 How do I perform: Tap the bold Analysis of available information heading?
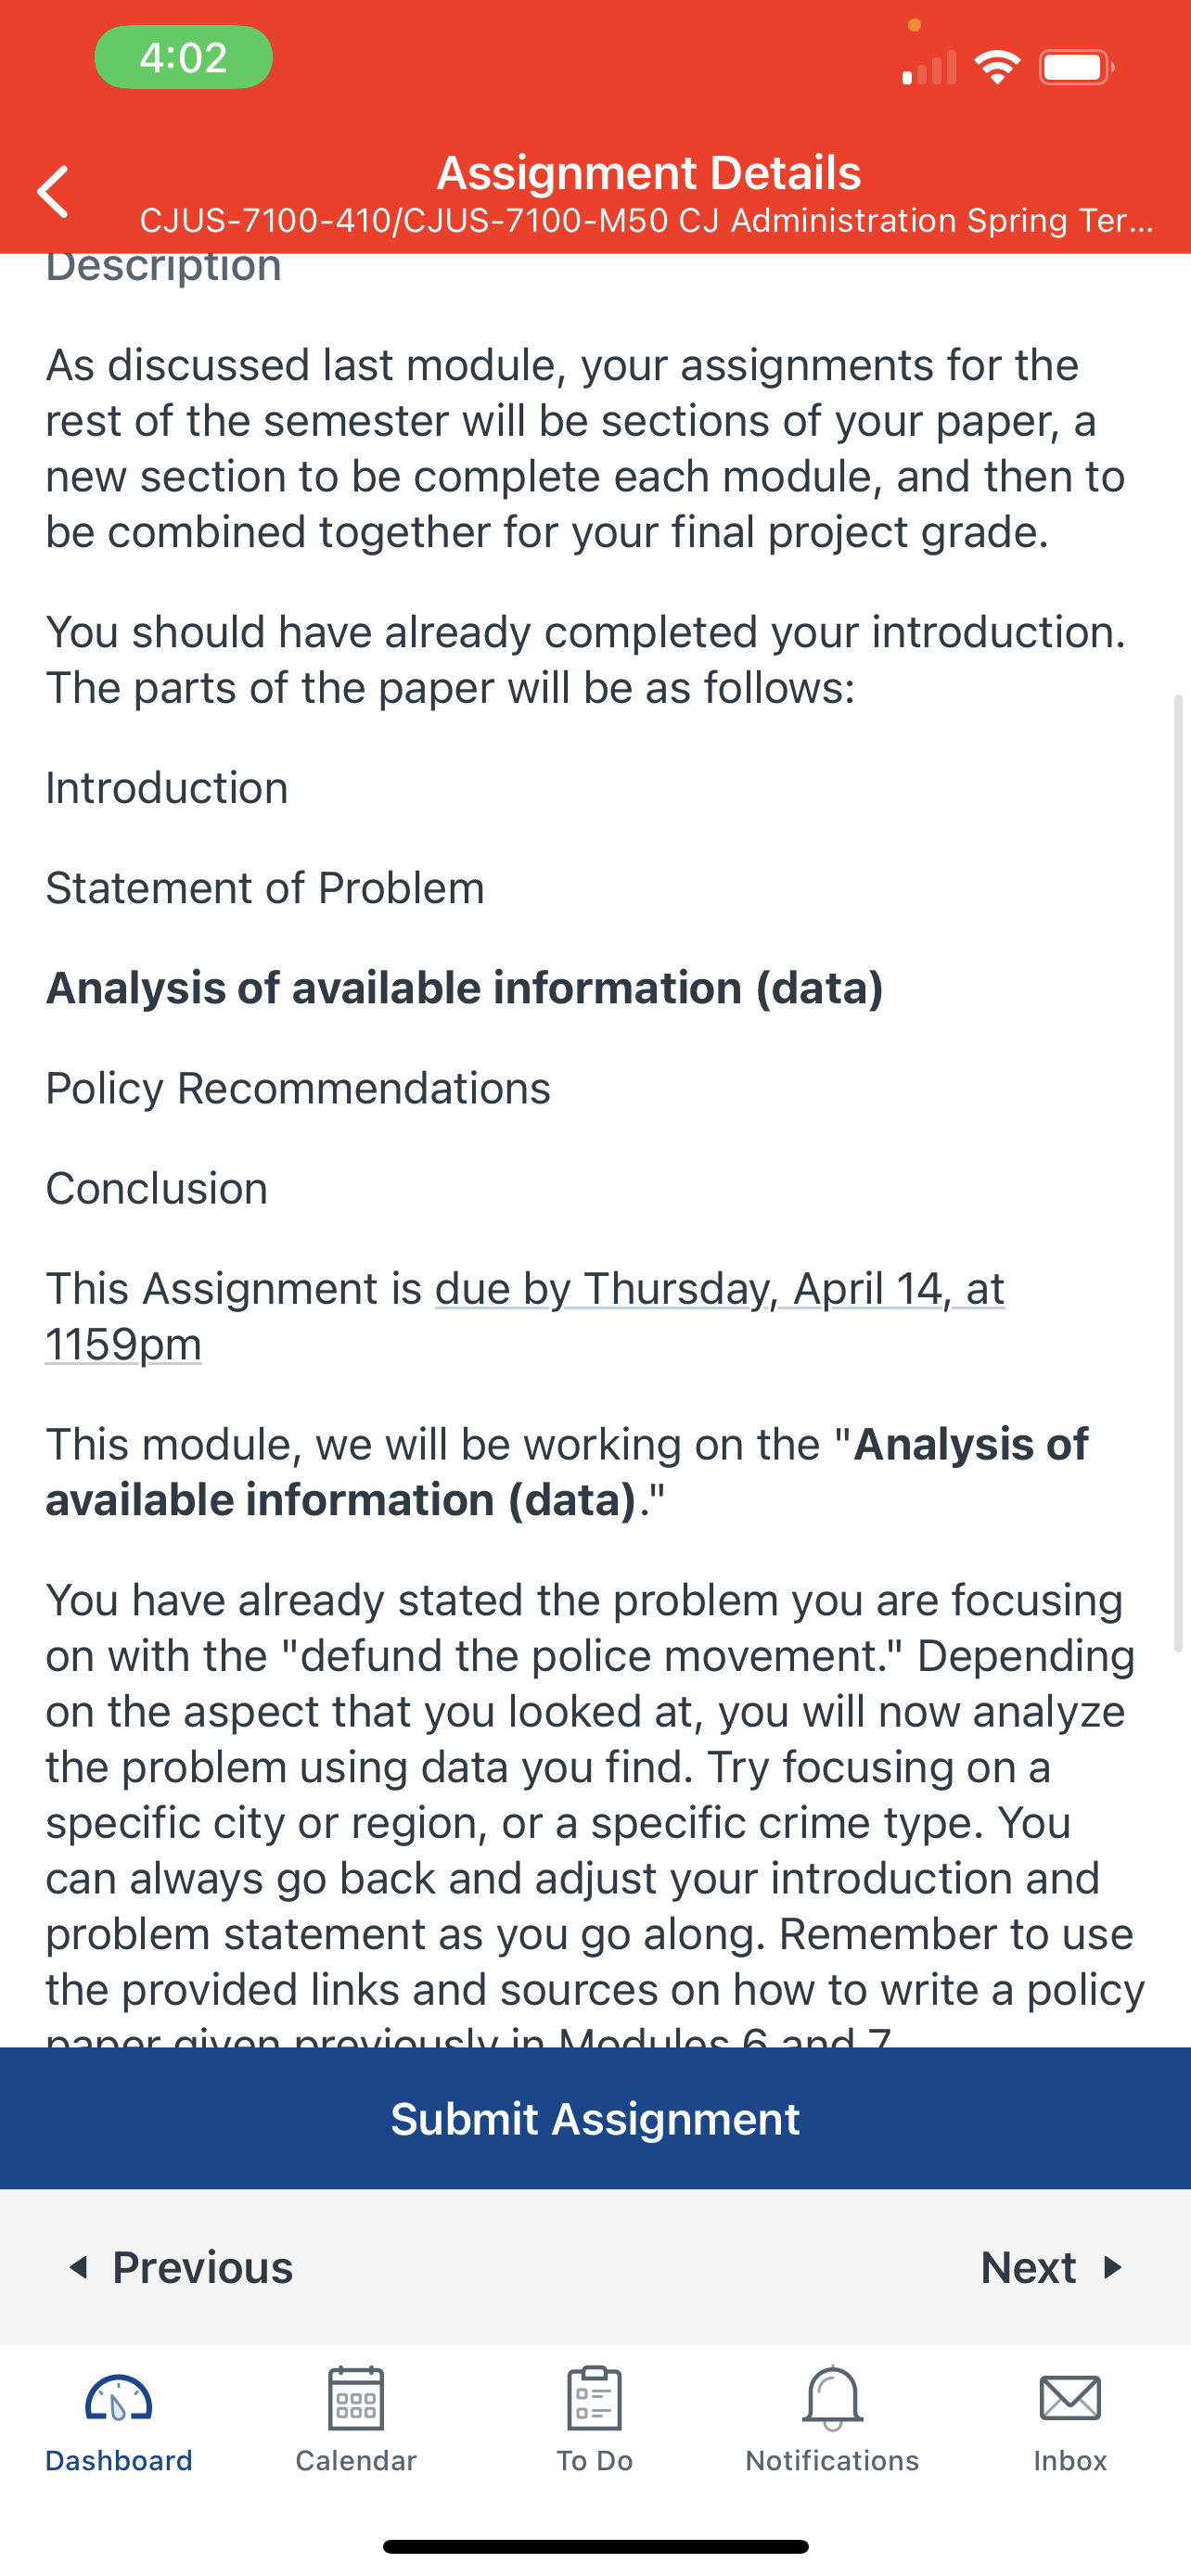[464, 988]
